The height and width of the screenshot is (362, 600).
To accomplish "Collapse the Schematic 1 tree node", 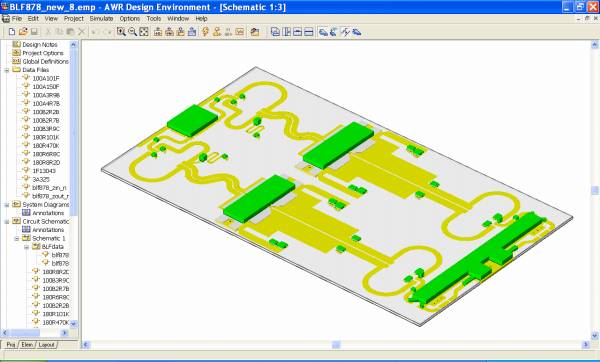I will point(16,239).
